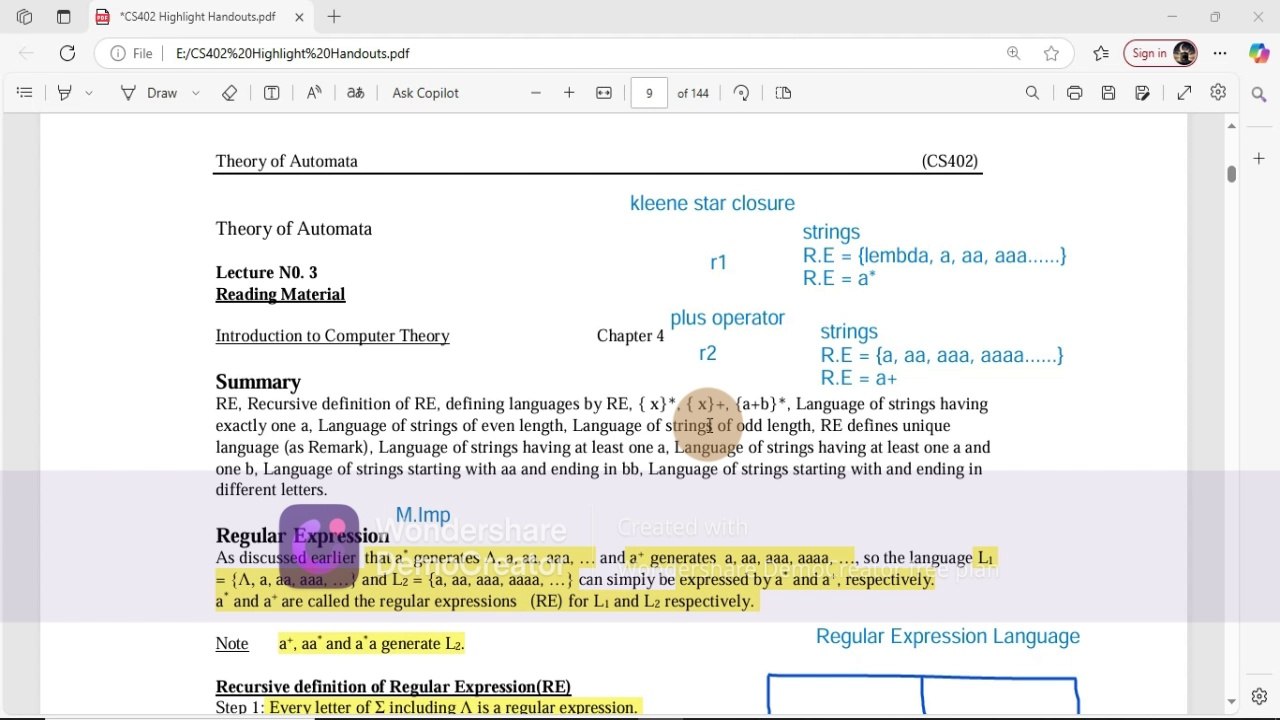Image resolution: width=1280 pixels, height=720 pixels.
Task: Enter full screen mode for PDF
Action: [1184, 93]
